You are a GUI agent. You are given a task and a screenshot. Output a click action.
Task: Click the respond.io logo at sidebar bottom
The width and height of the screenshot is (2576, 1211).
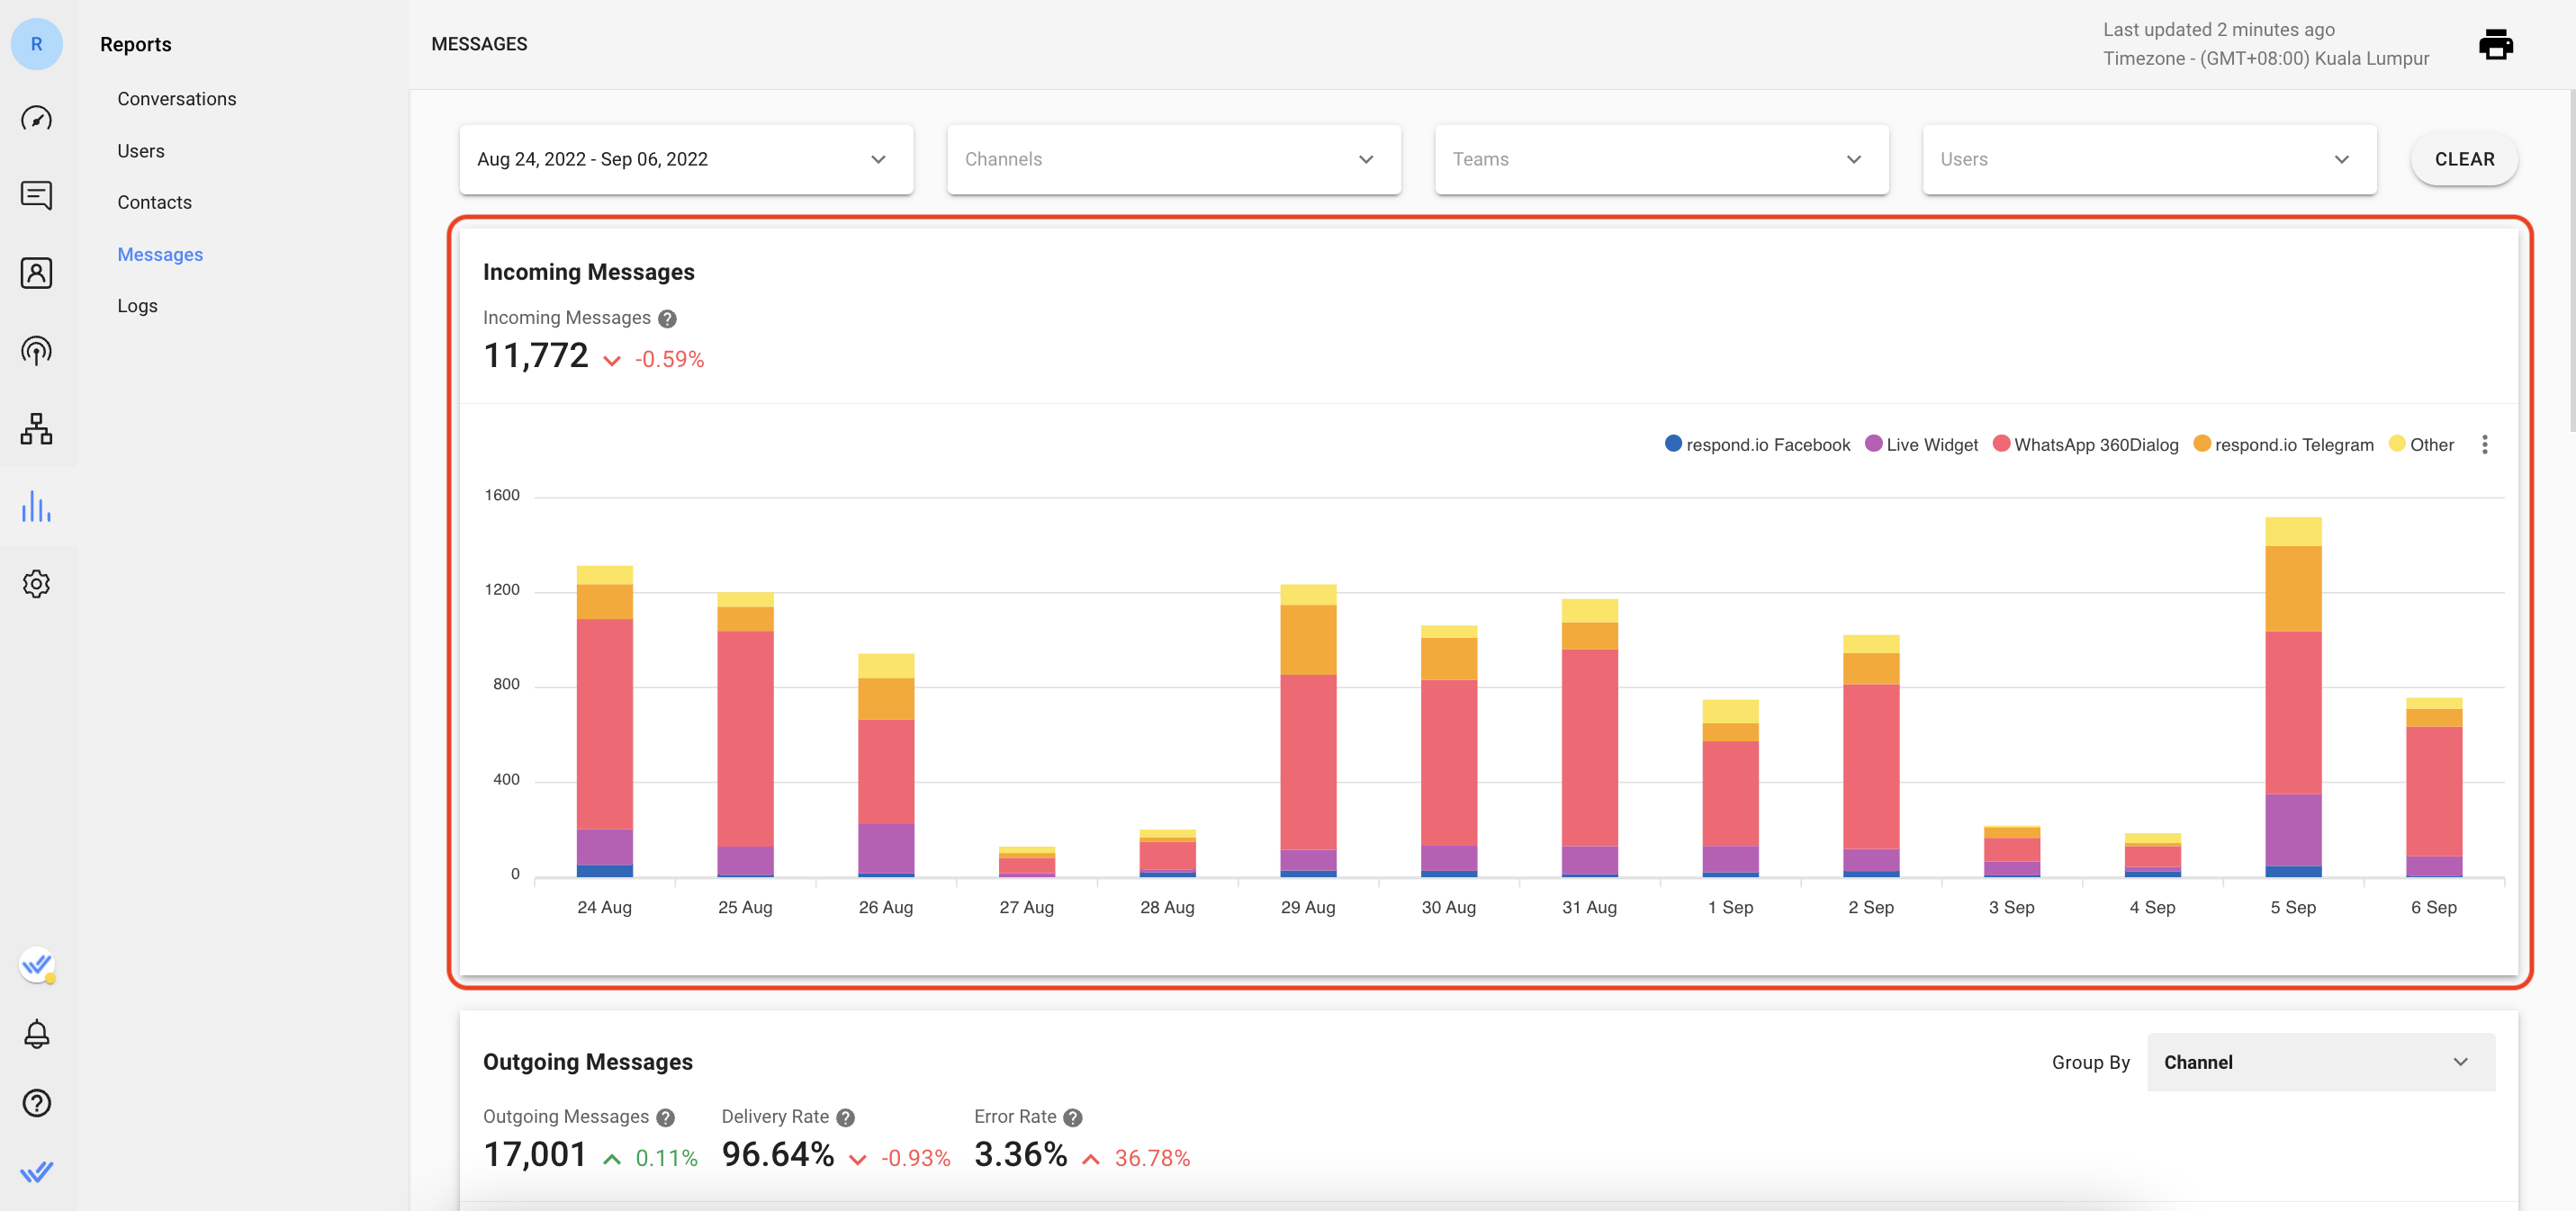pos(37,1171)
